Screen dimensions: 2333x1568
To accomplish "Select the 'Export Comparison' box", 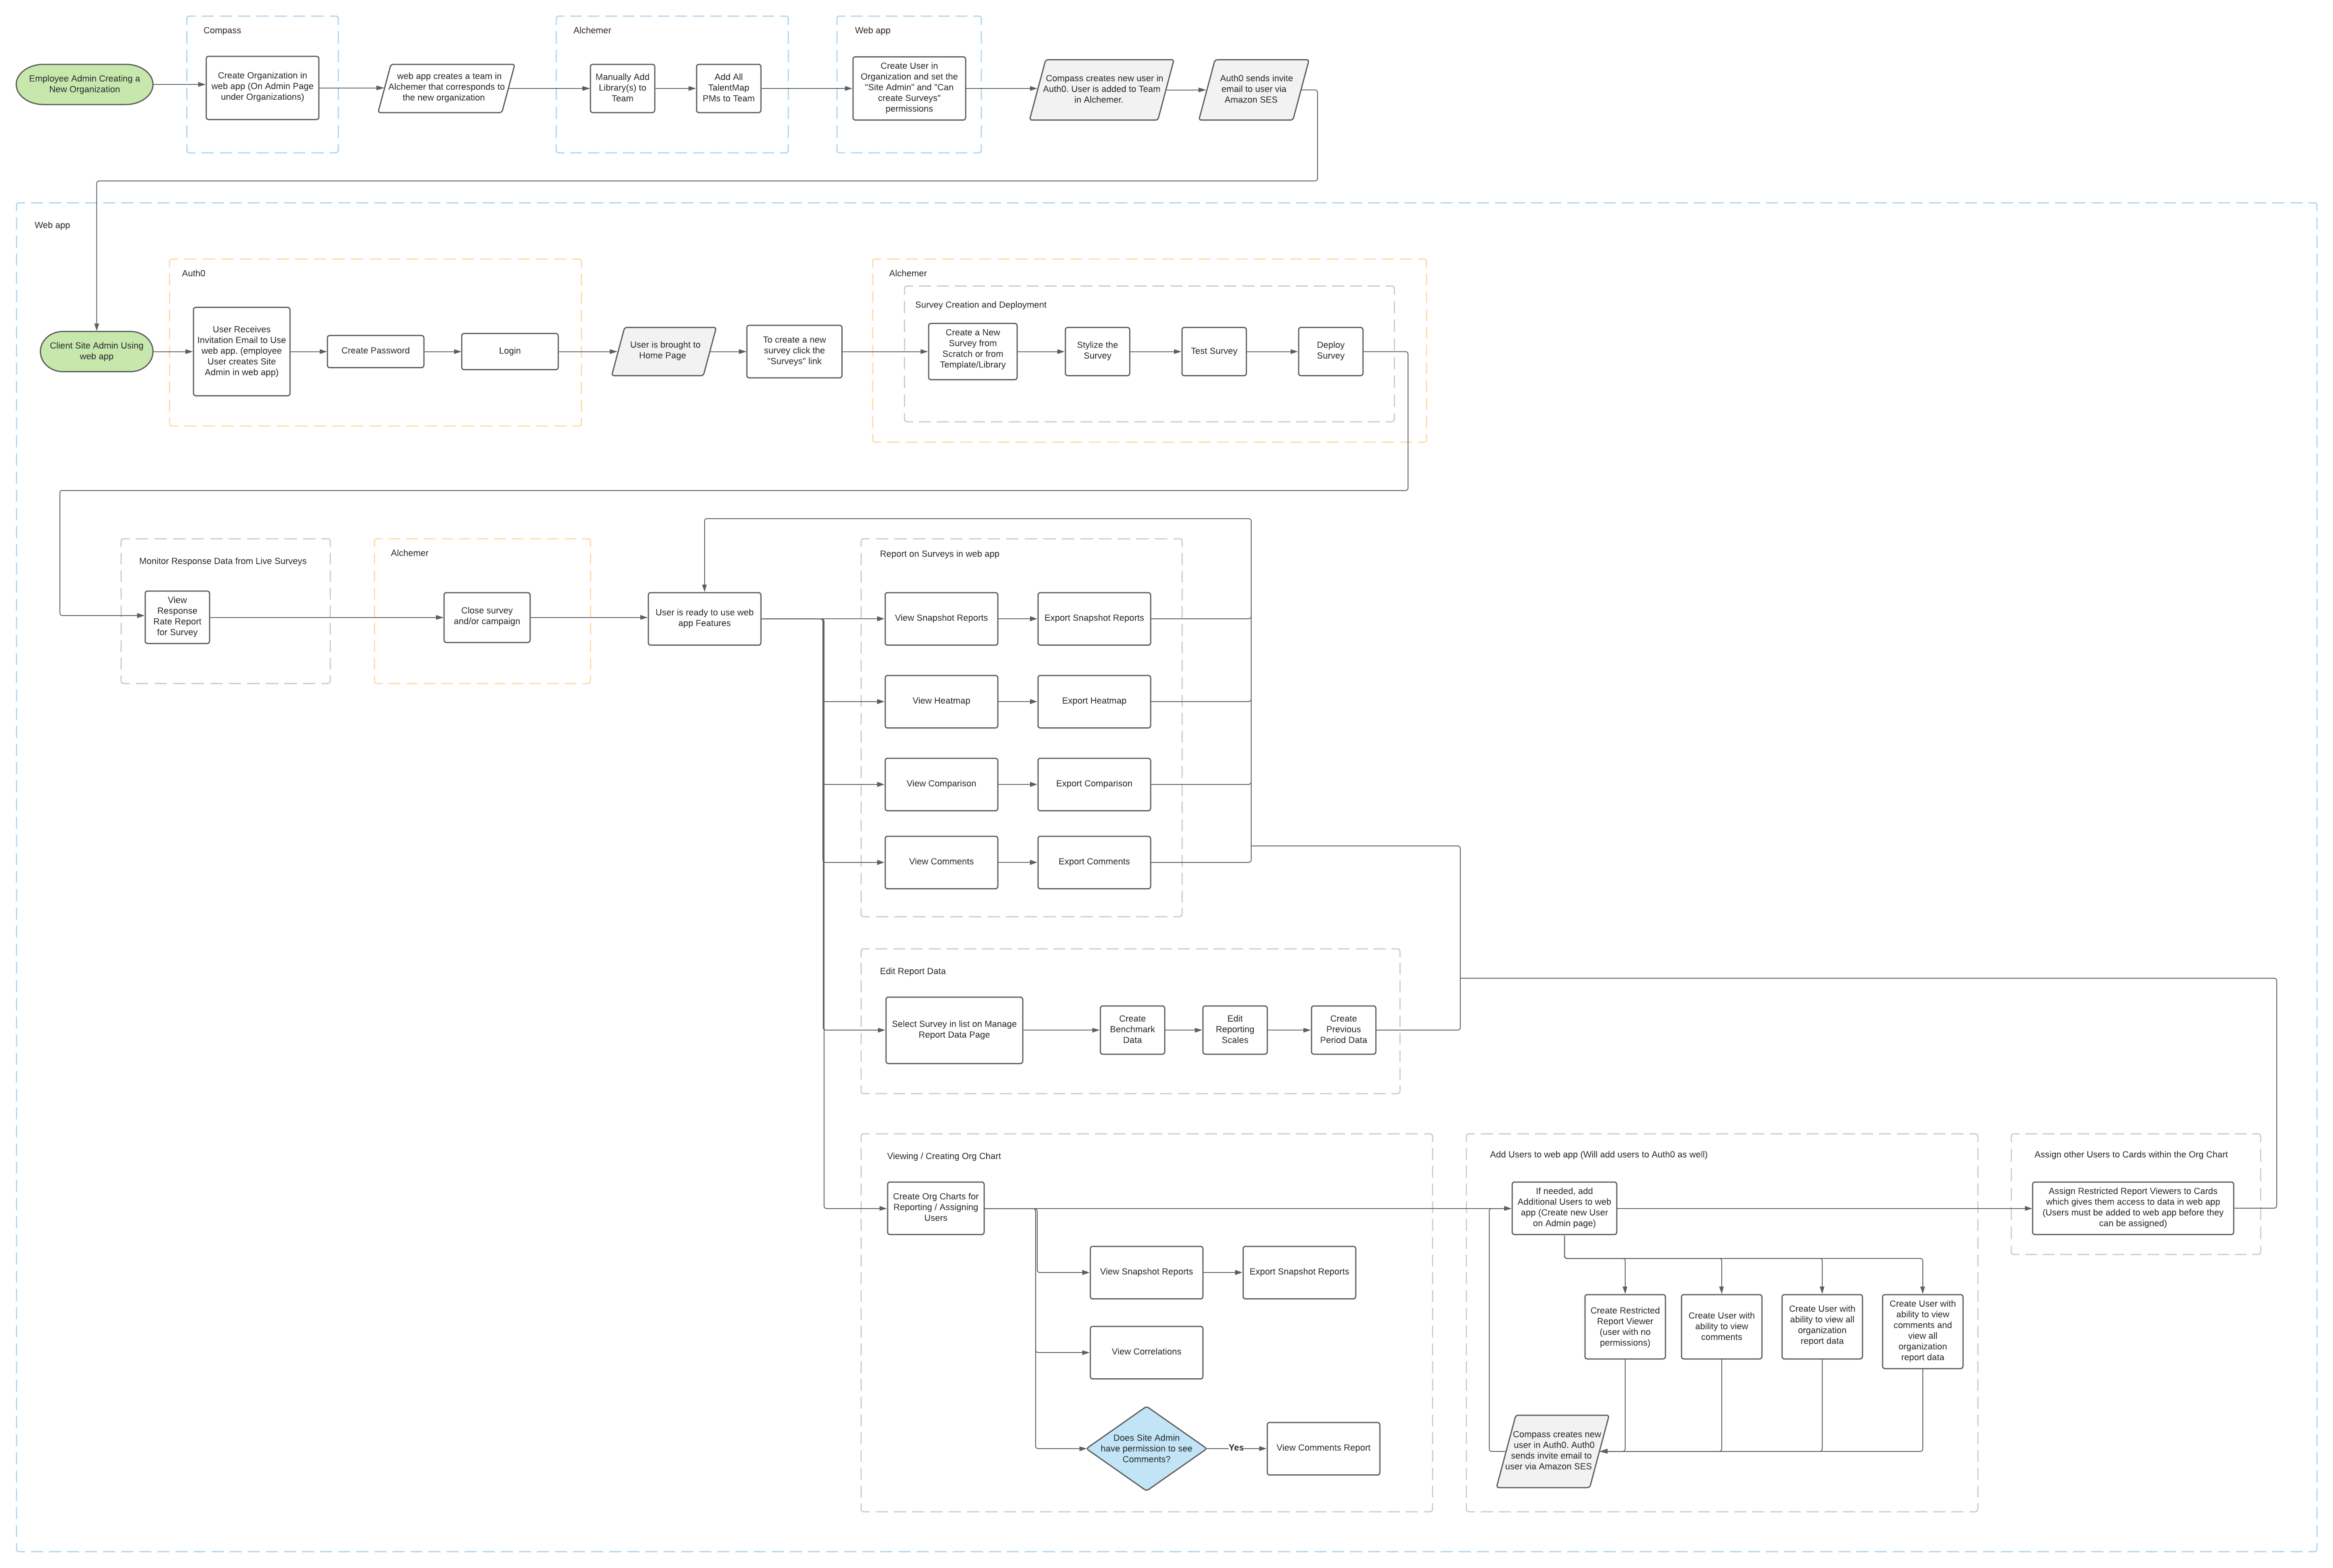I will coord(1094,784).
